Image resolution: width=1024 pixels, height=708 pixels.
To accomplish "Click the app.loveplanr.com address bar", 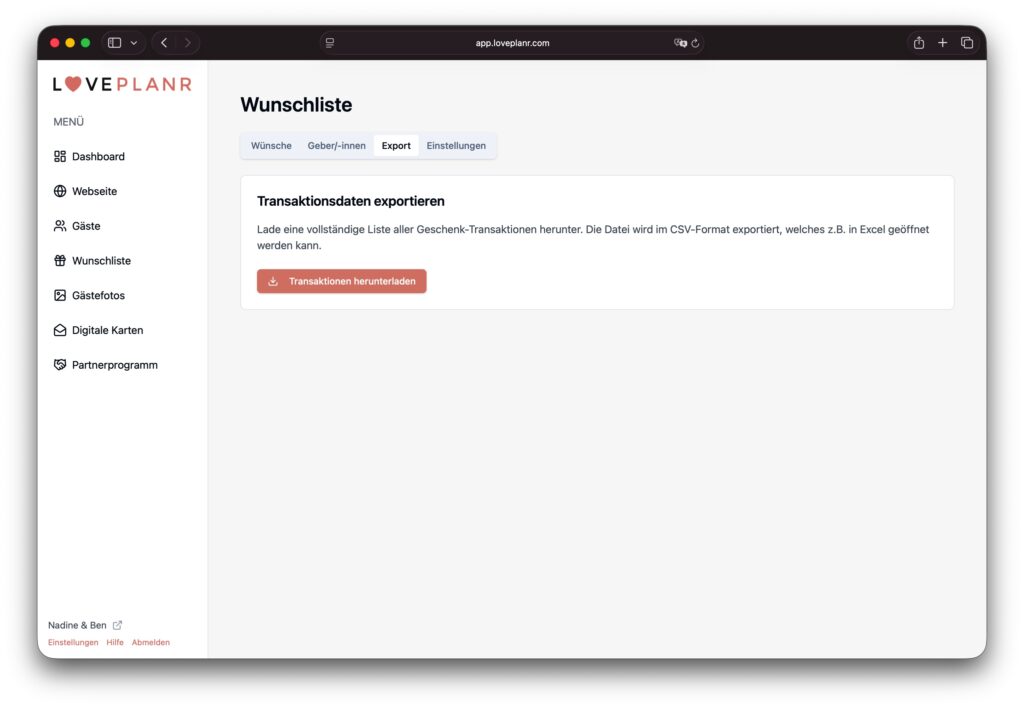I will click(x=512, y=43).
